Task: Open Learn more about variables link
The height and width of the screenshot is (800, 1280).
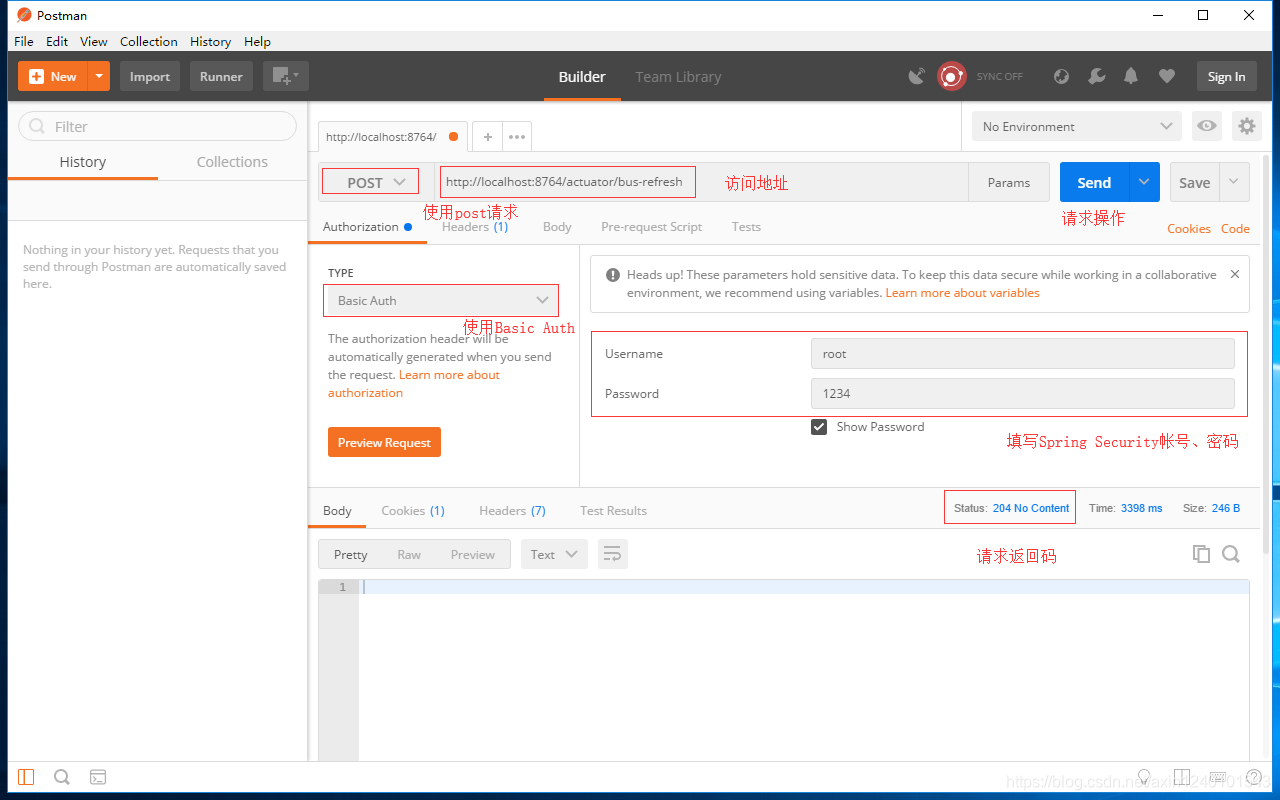Action: pyautogui.click(x=962, y=293)
